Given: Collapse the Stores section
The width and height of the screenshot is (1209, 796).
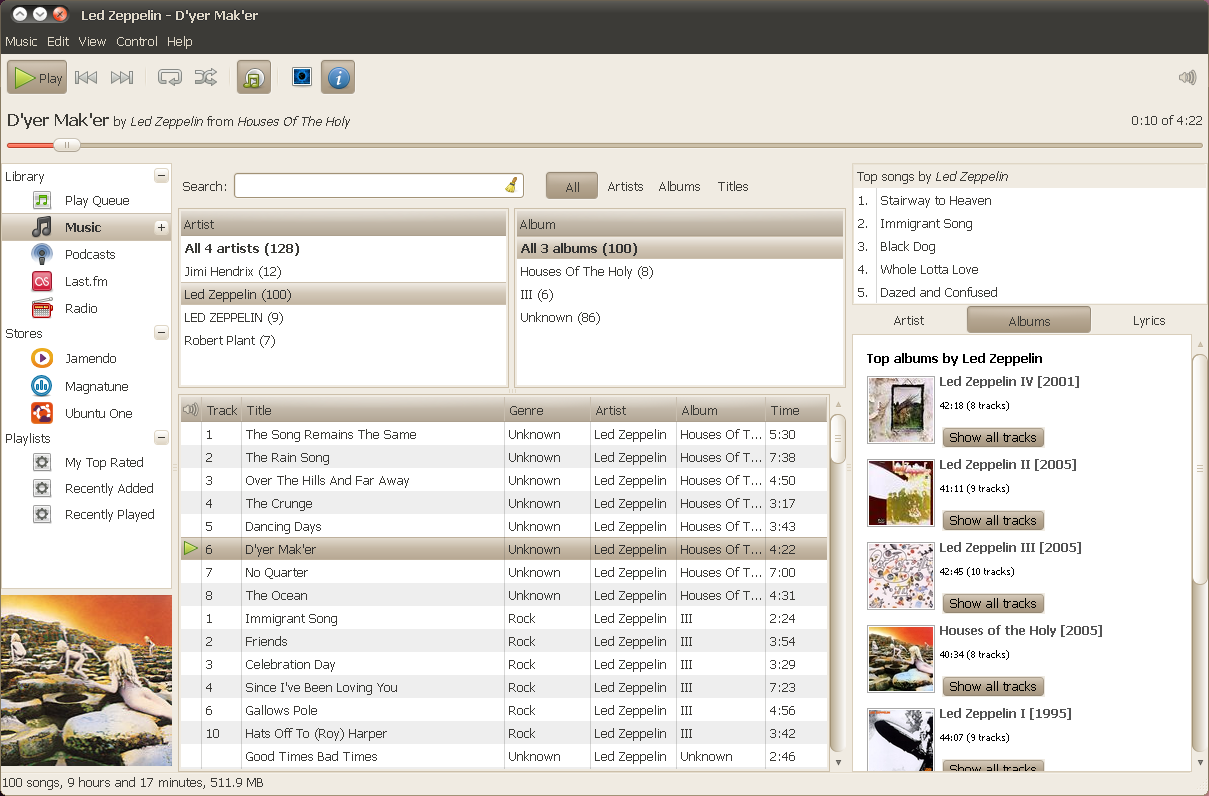Looking at the screenshot, I should coord(161,333).
